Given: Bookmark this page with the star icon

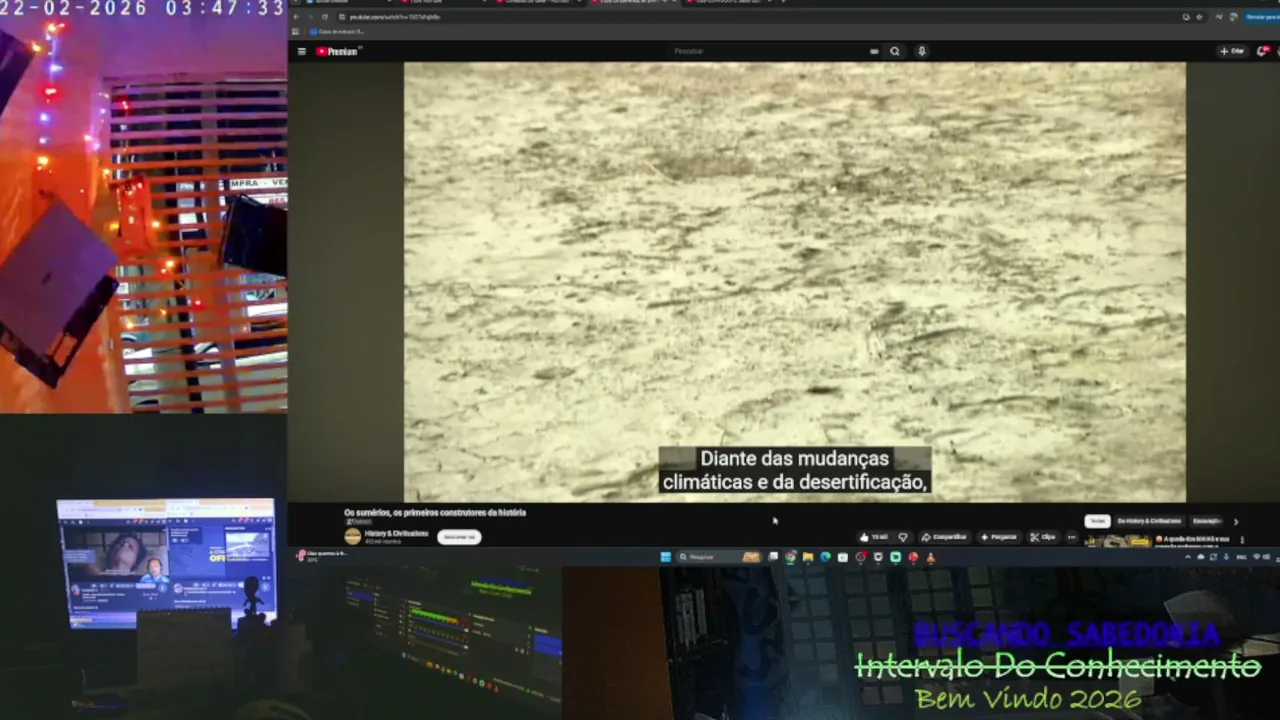Looking at the screenshot, I should (1199, 17).
